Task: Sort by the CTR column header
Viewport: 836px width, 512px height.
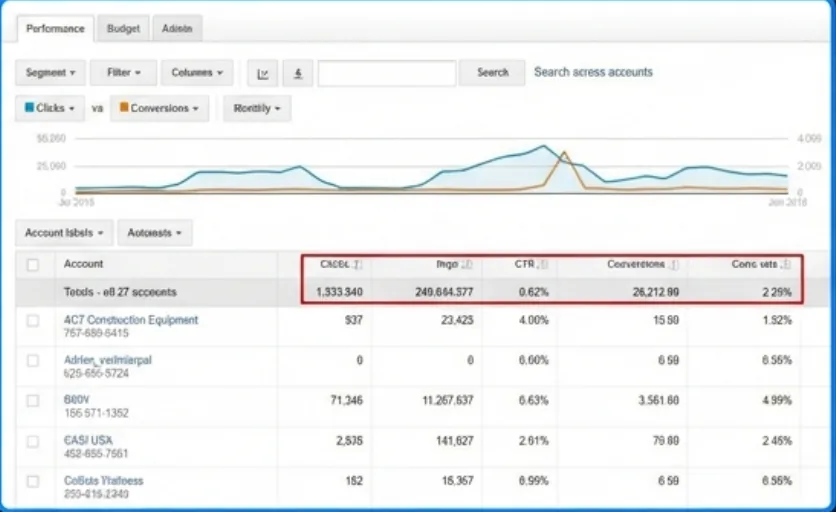Action: 525,264
